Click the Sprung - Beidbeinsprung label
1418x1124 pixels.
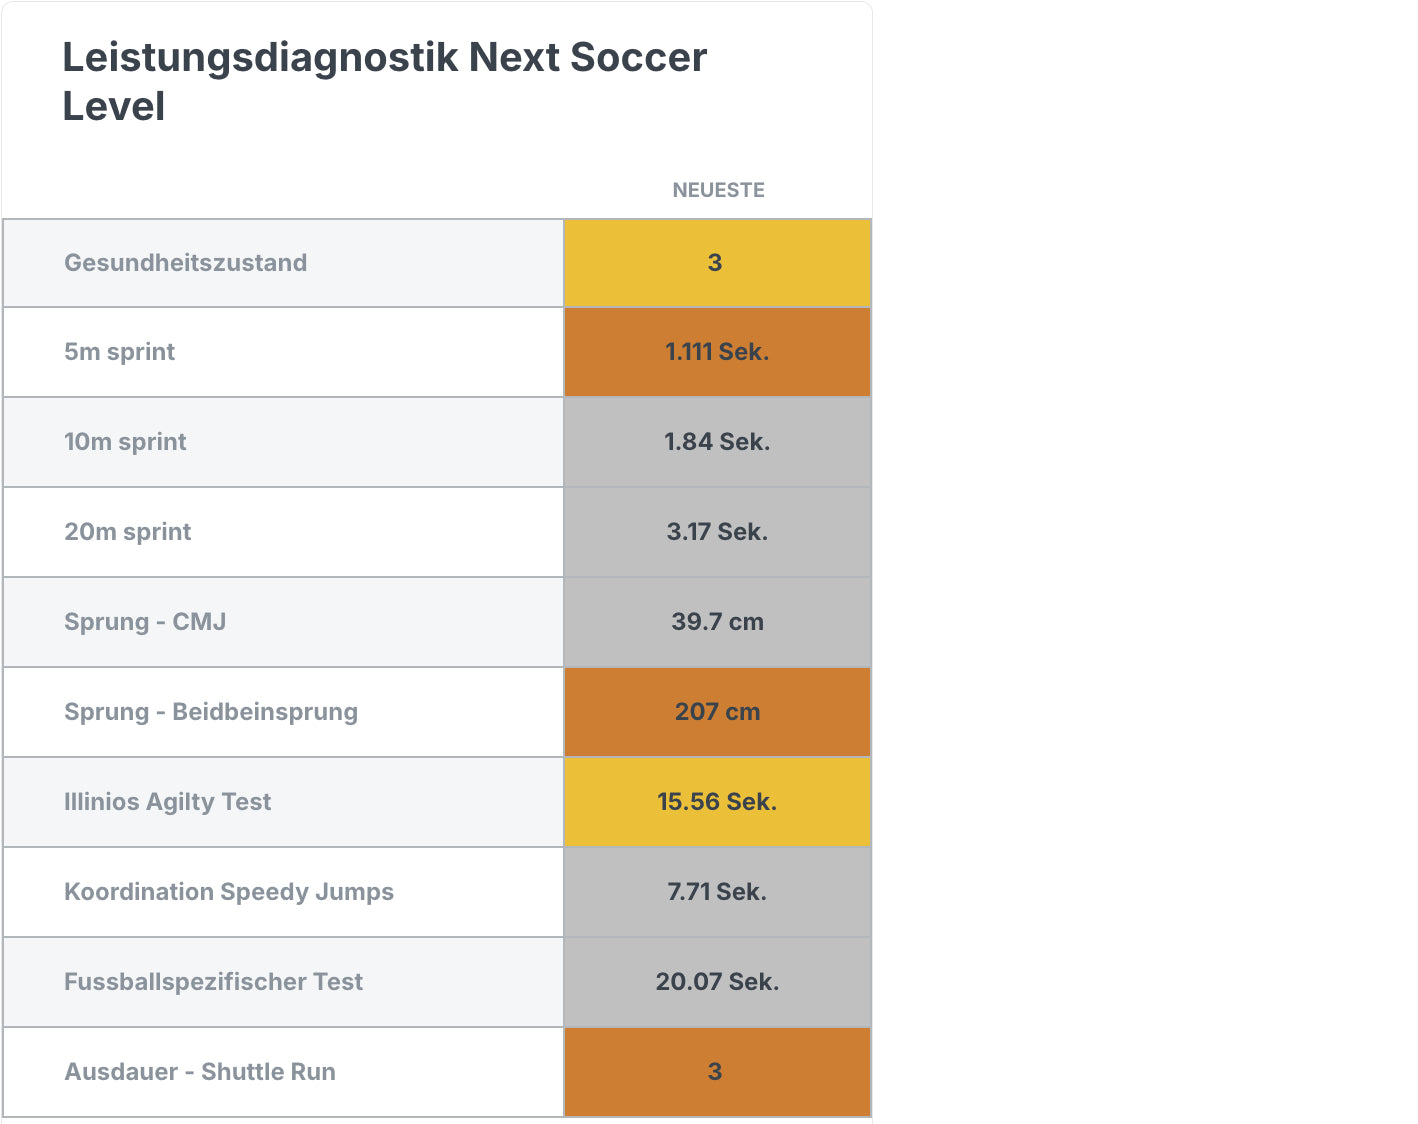(211, 712)
